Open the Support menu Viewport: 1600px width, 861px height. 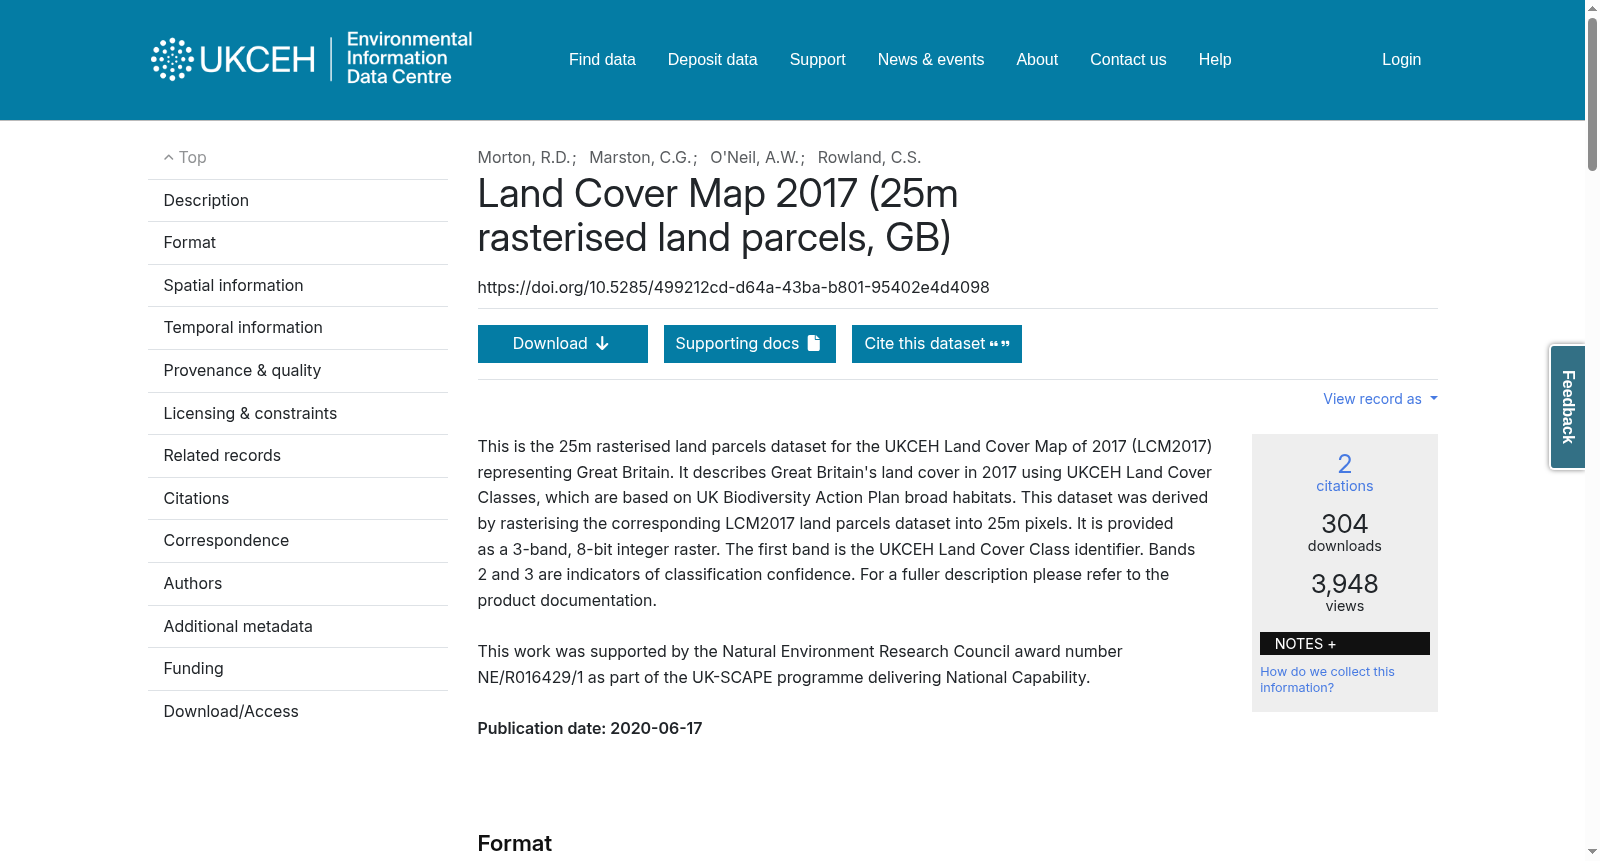point(818,60)
